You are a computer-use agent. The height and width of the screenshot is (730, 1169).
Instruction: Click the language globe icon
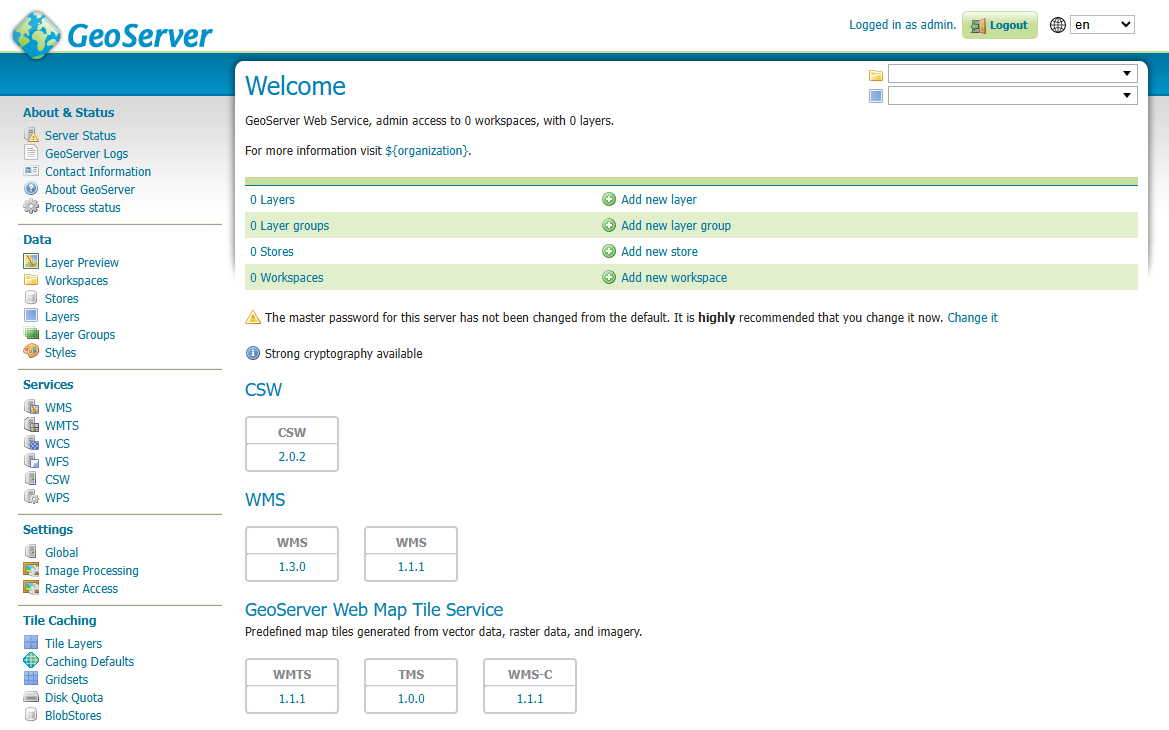point(1057,25)
